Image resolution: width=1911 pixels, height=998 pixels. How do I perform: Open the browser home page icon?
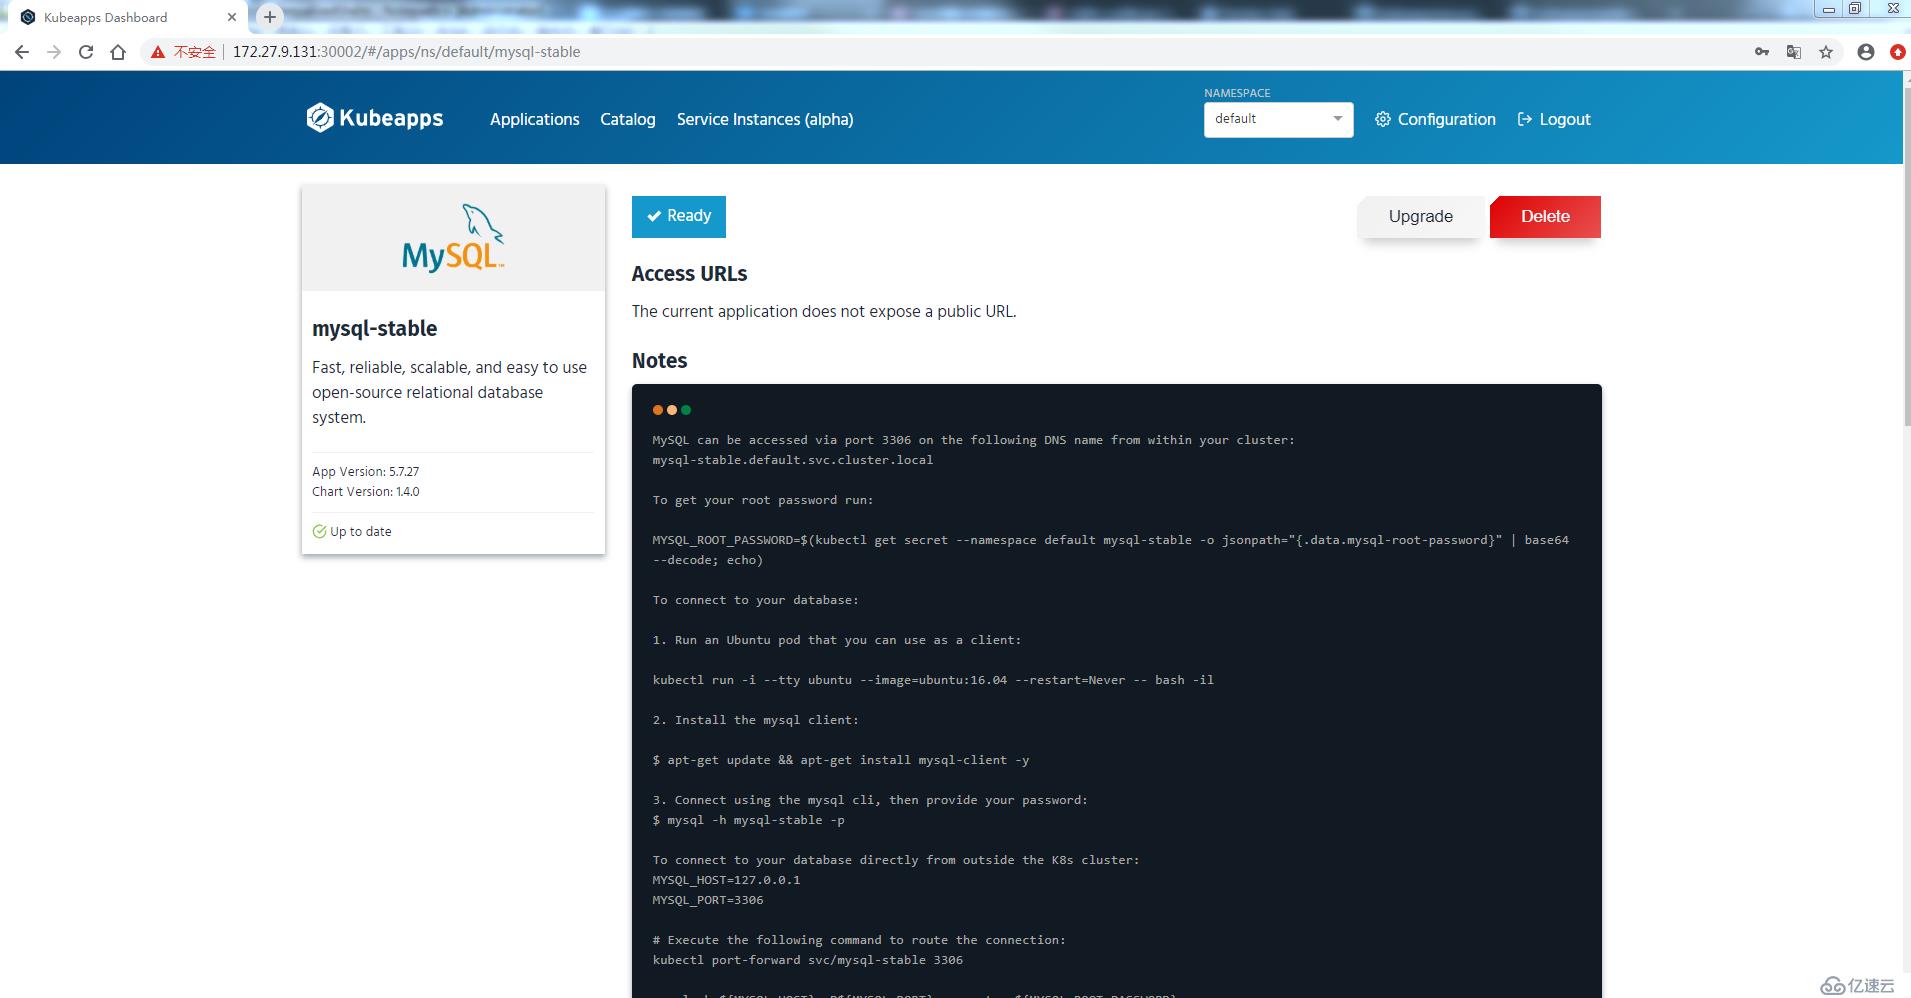tap(118, 52)
